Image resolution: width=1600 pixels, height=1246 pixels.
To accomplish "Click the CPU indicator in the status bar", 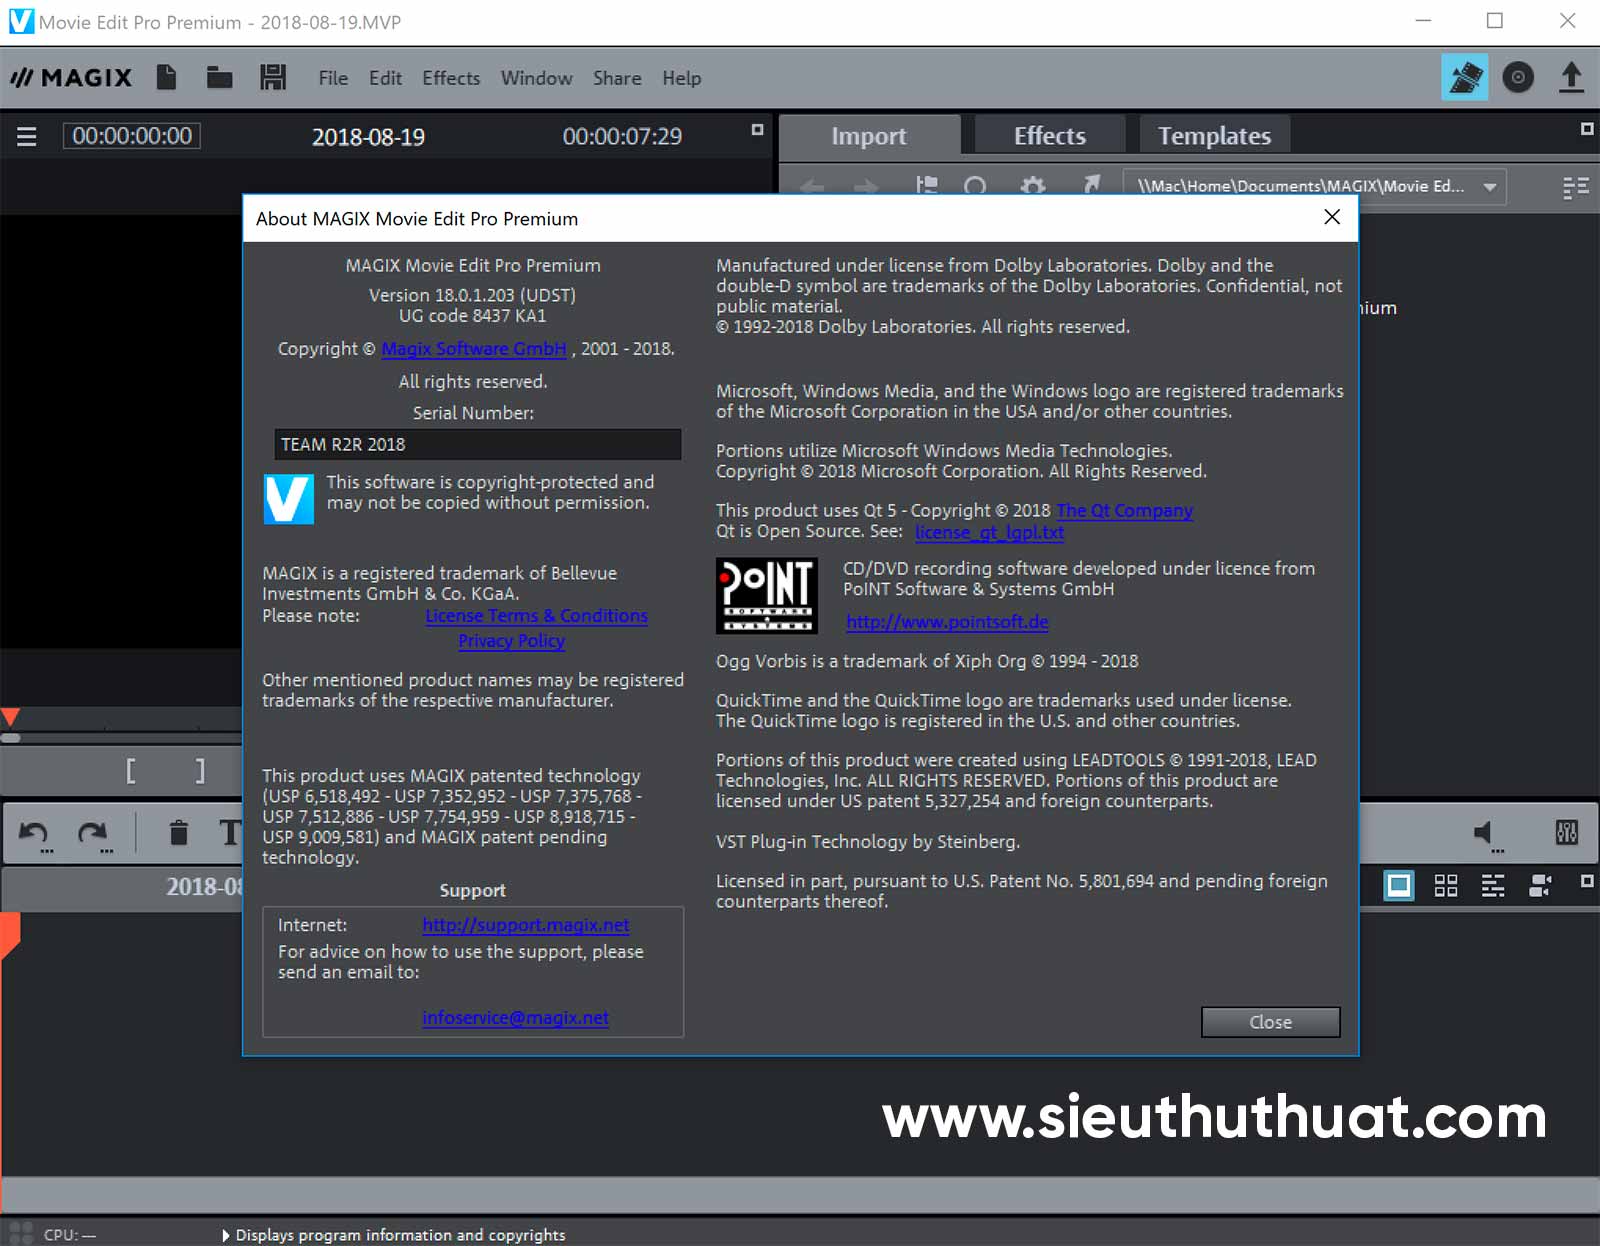I will point(69,1235).
